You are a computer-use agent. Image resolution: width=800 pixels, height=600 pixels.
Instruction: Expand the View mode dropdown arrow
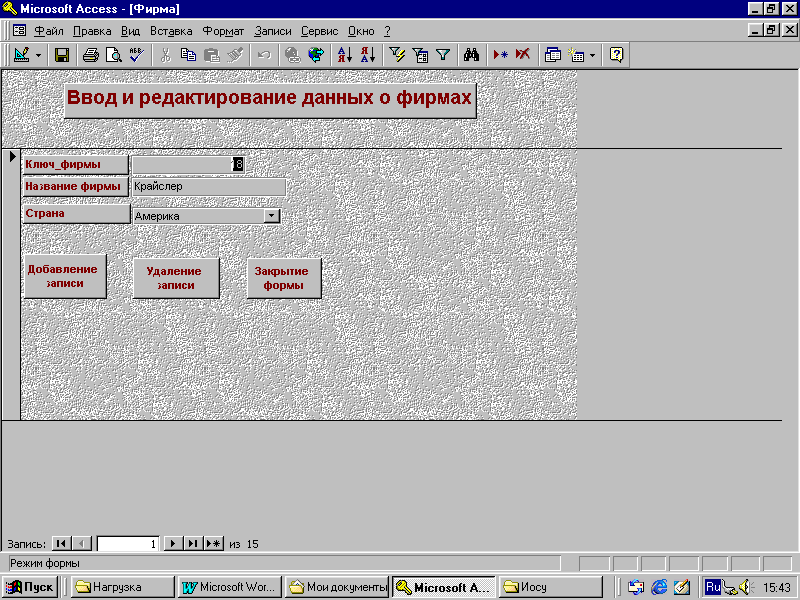[x=38, y=55]
